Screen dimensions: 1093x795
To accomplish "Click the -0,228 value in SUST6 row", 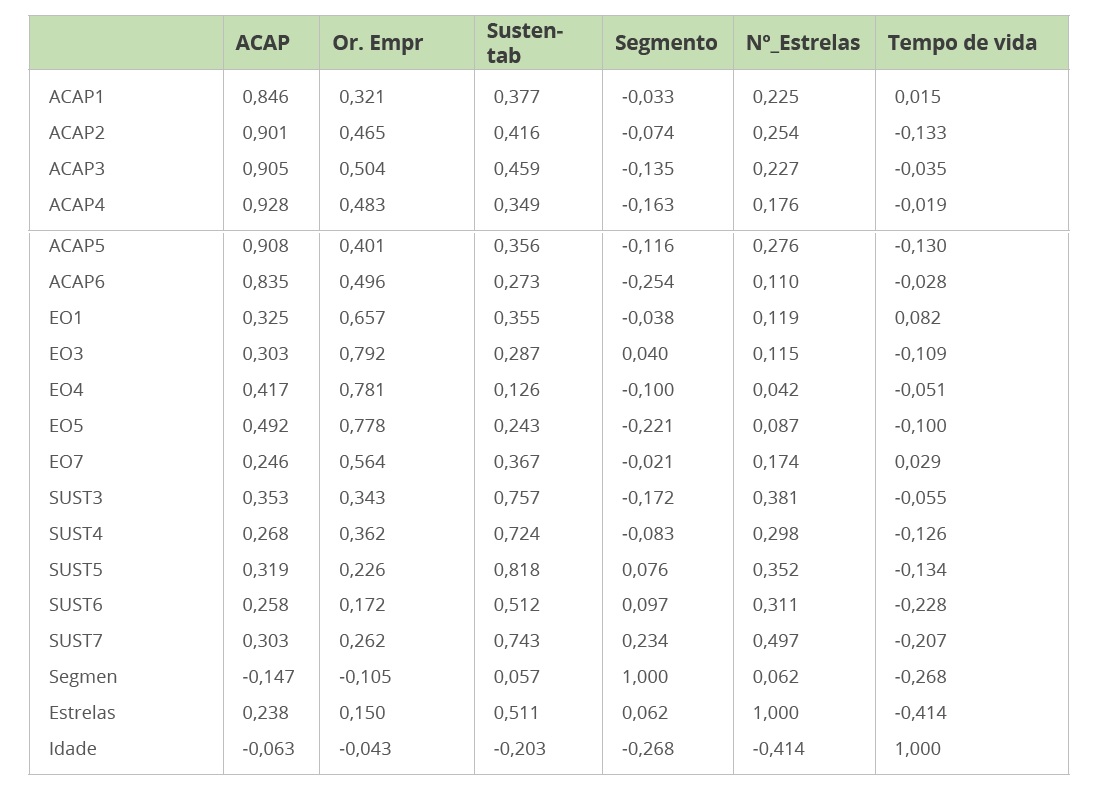I will tap(919, 605).
